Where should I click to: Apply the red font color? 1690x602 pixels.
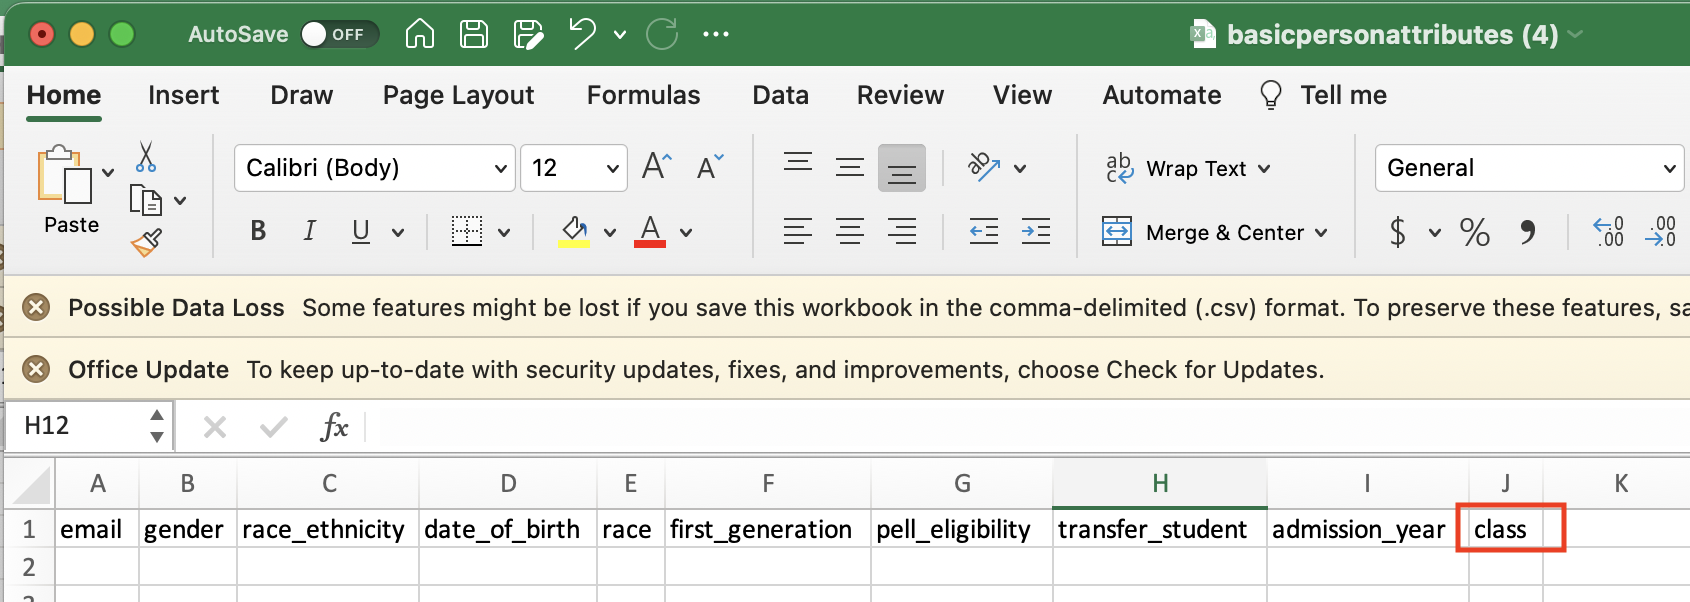click(x=650, y=231)
